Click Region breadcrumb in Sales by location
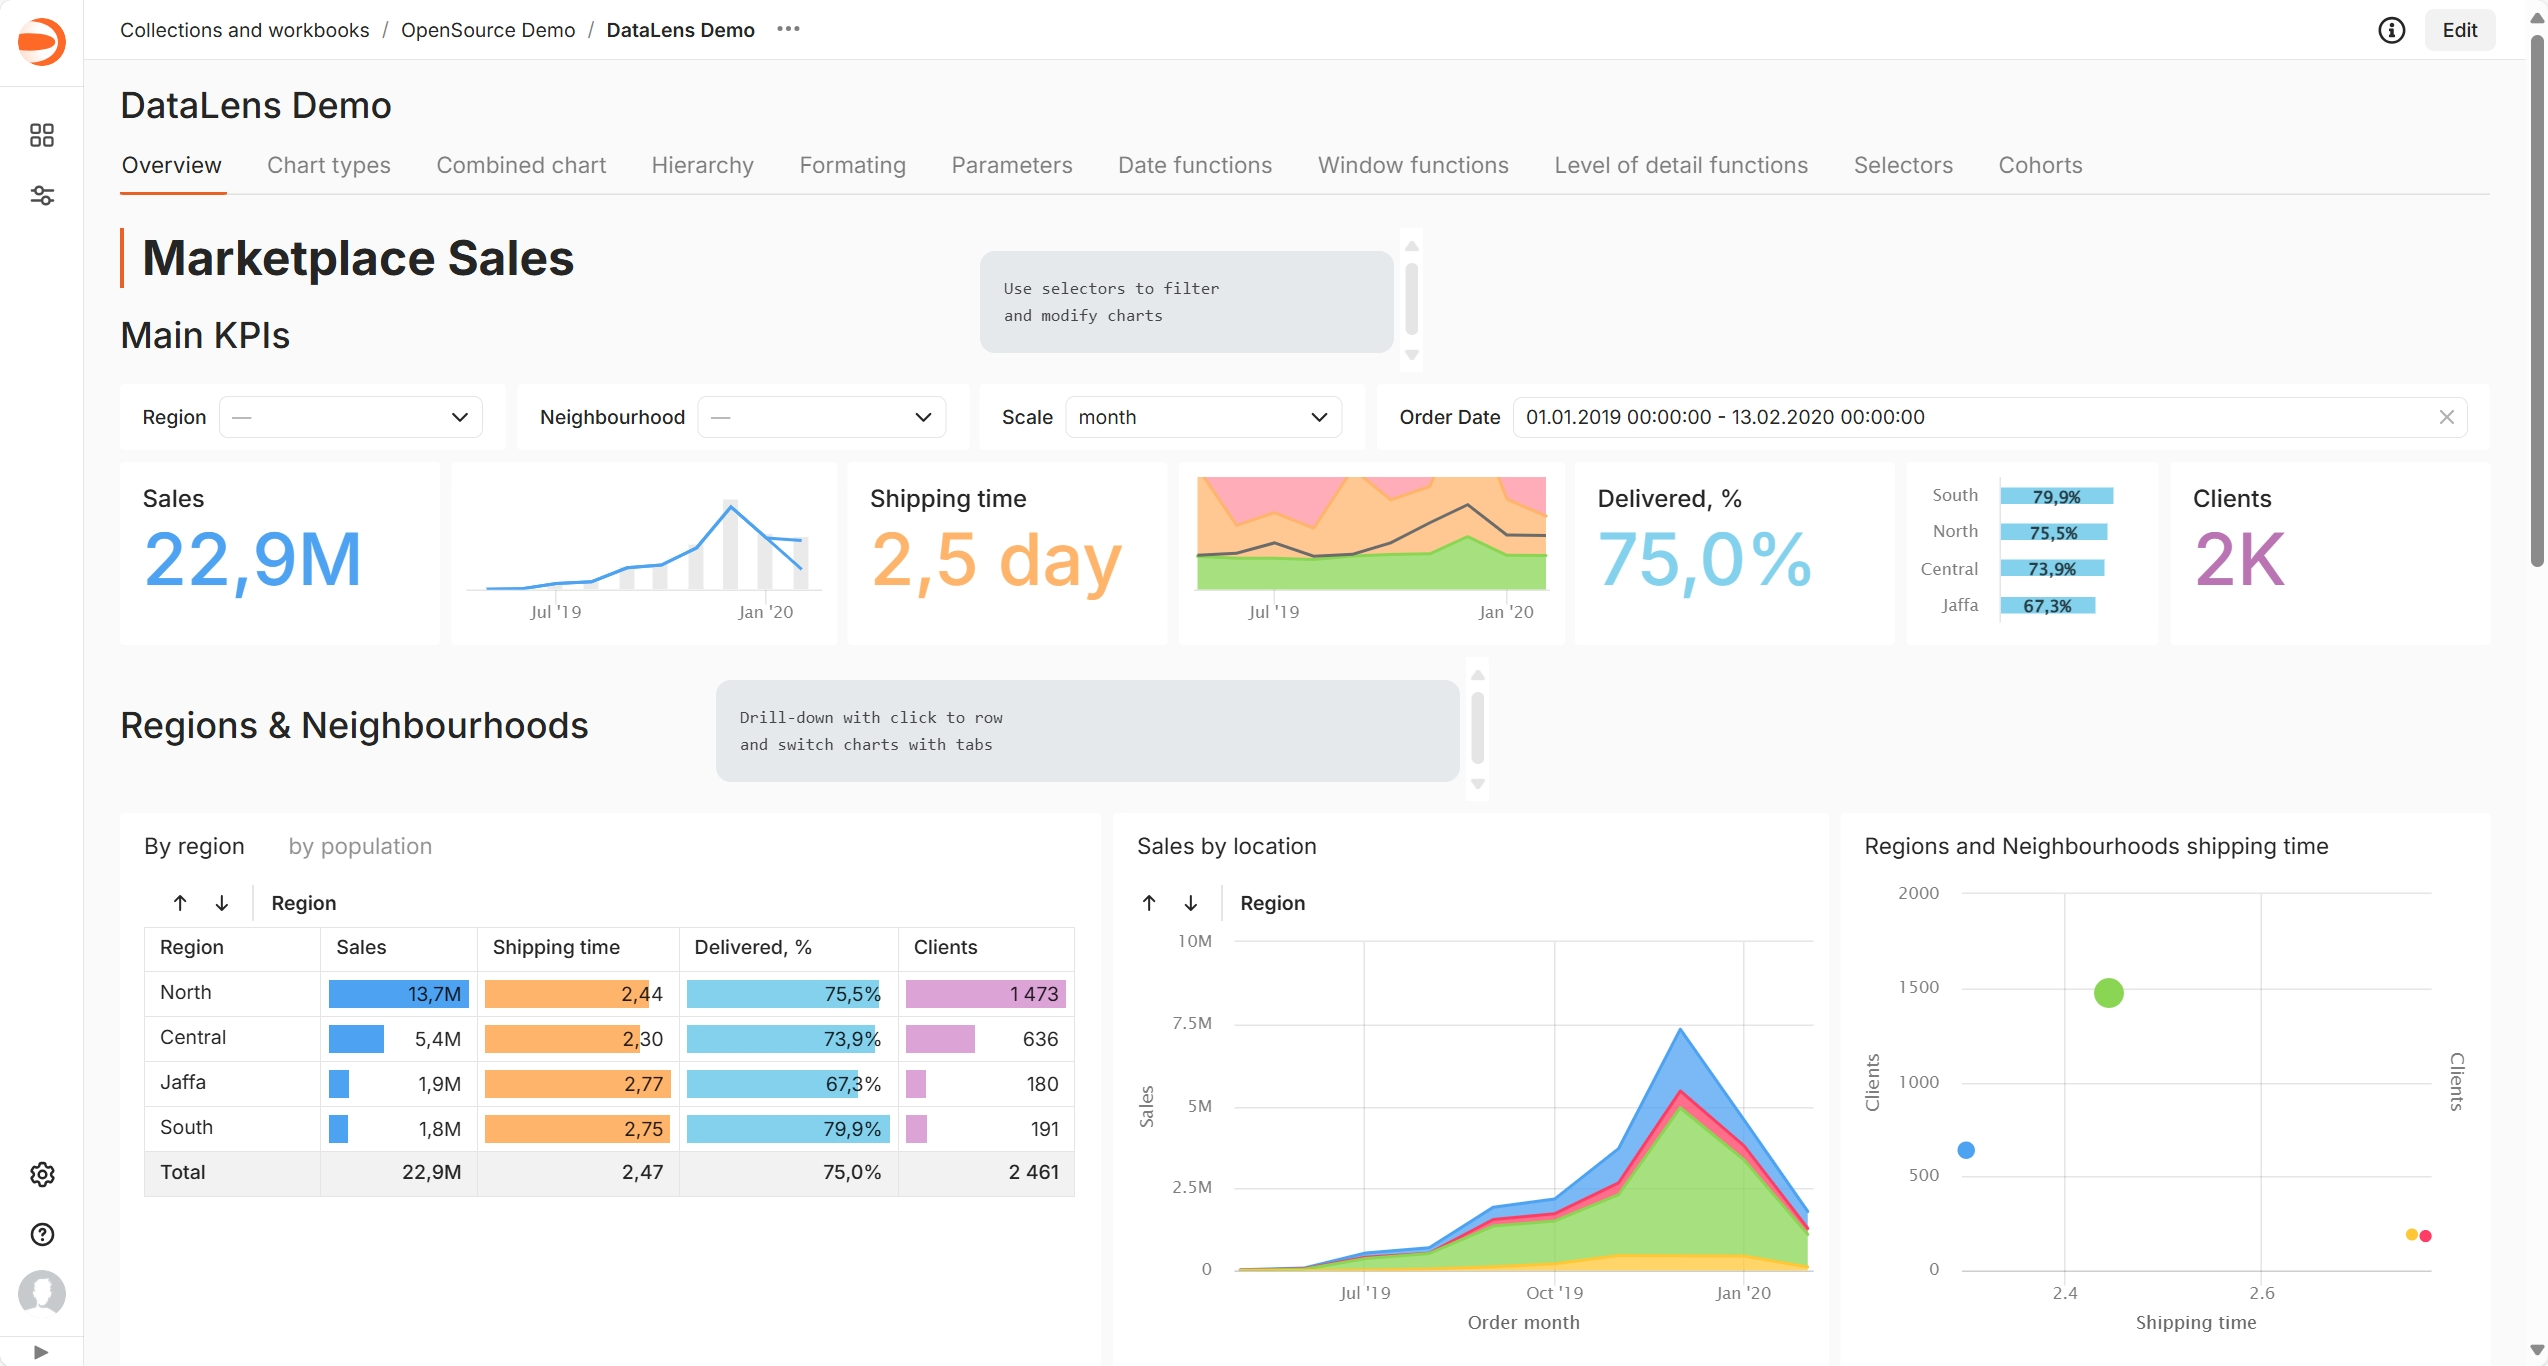The width and height of the screenshot is (2548, 1366). tap(1272, 903)
